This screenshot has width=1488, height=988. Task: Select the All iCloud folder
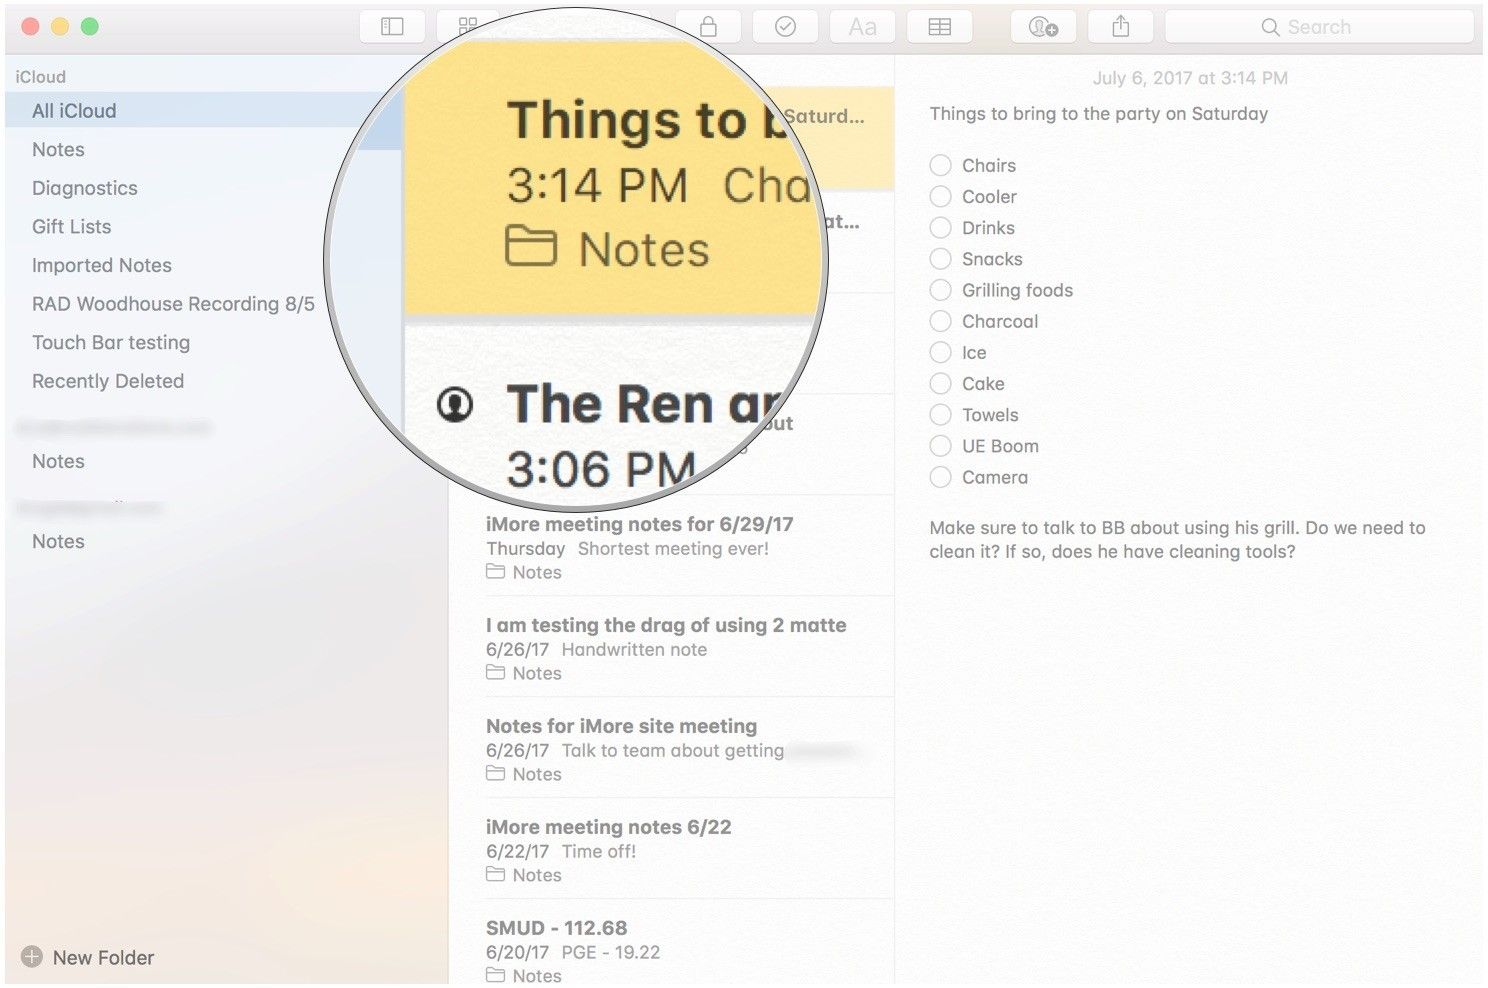(74, 111)
